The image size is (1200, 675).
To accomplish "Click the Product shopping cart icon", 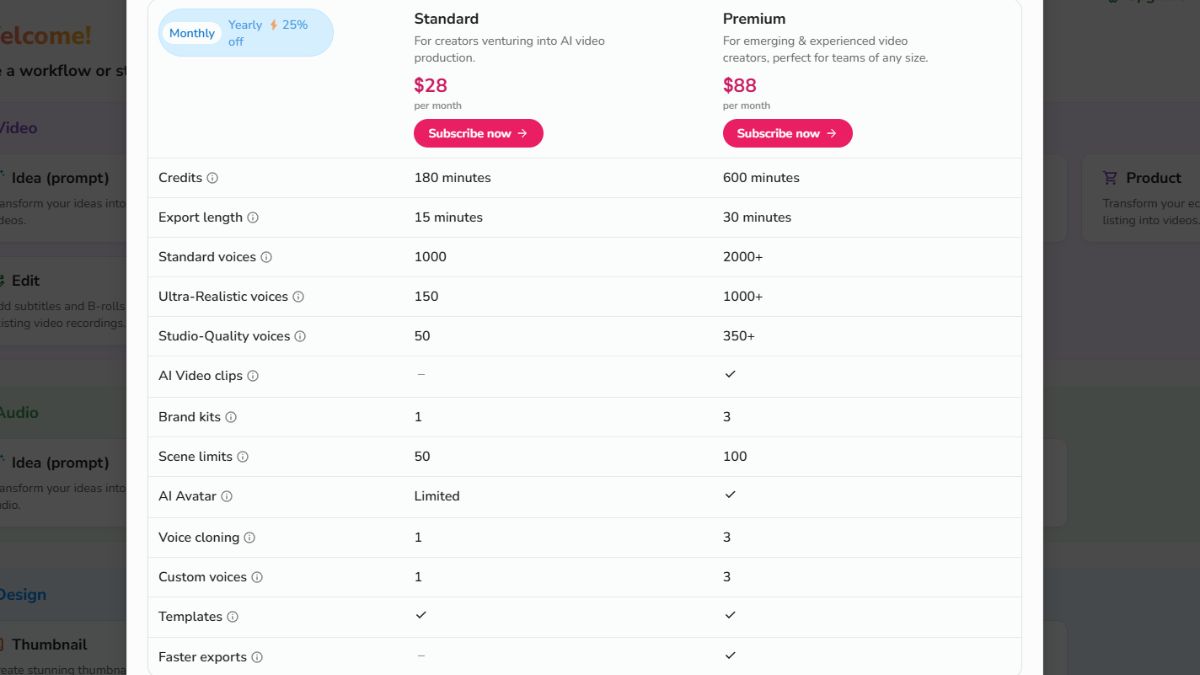I will (x=1110, y=178).
